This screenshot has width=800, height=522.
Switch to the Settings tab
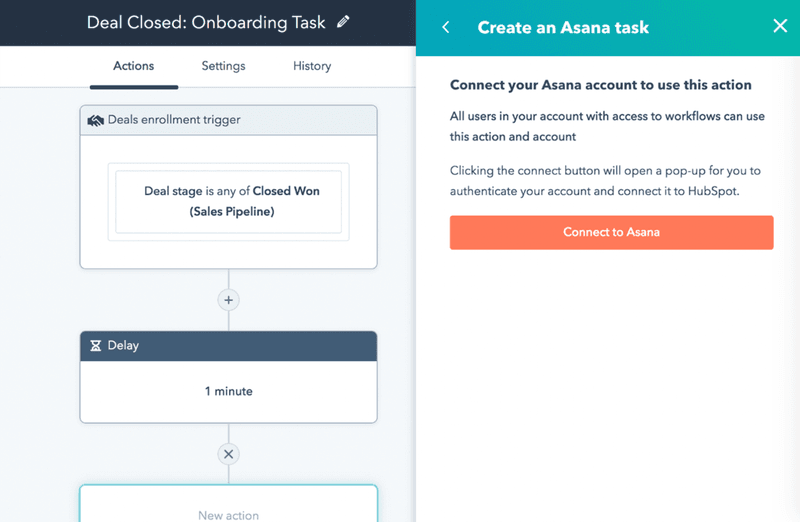pyautogui.click(x=223, y=66)
